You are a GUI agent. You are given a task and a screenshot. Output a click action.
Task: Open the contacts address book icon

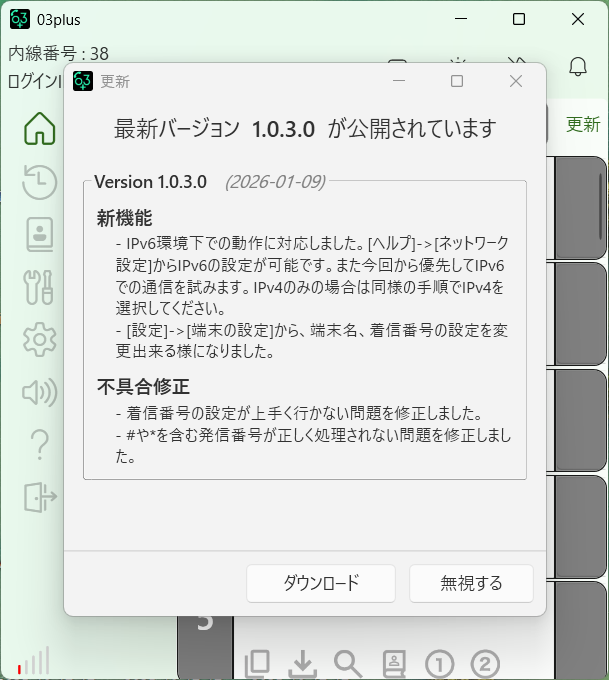[40, 235]
